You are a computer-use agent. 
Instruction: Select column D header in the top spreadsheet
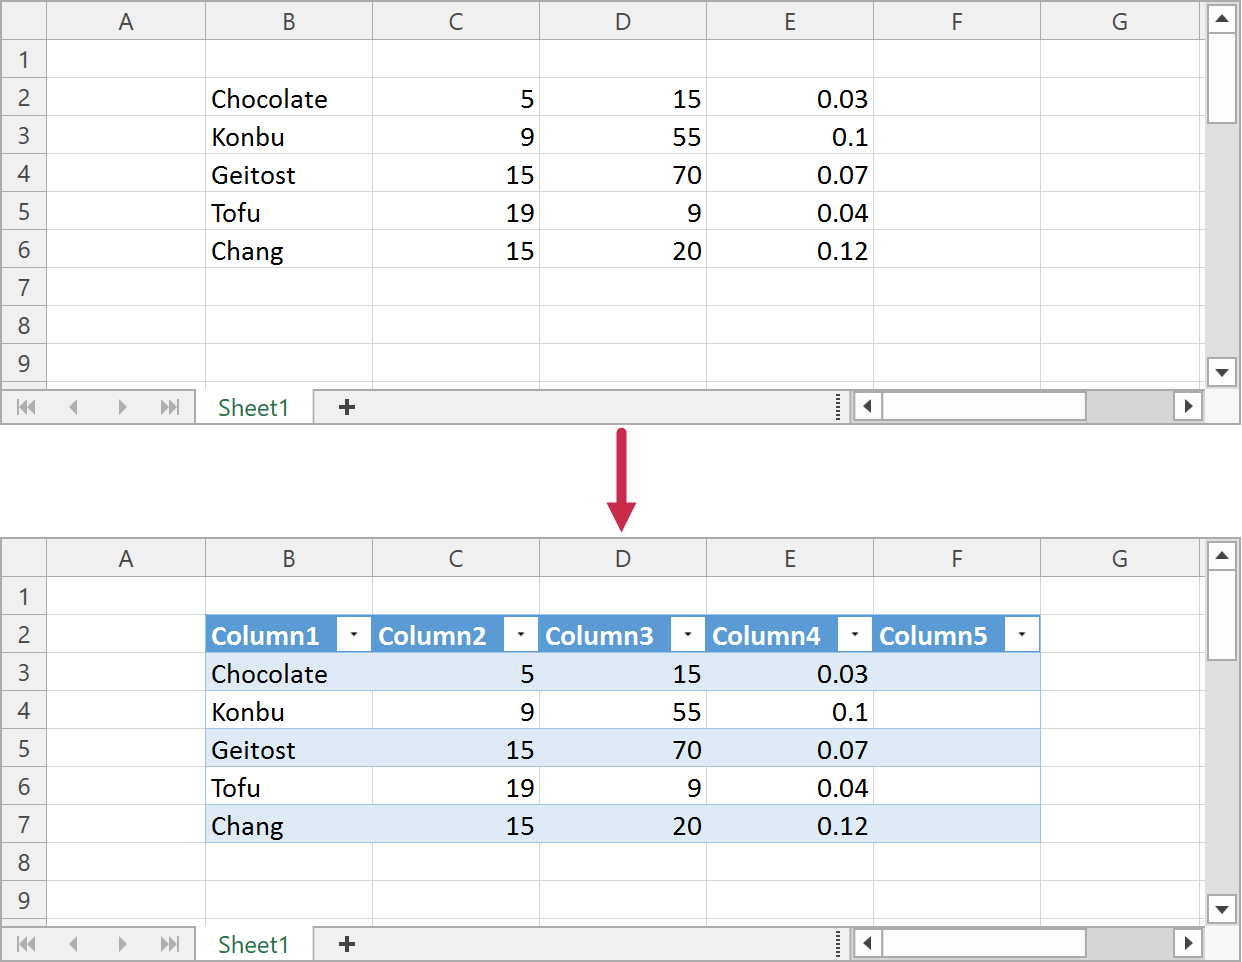click(622, 22)
